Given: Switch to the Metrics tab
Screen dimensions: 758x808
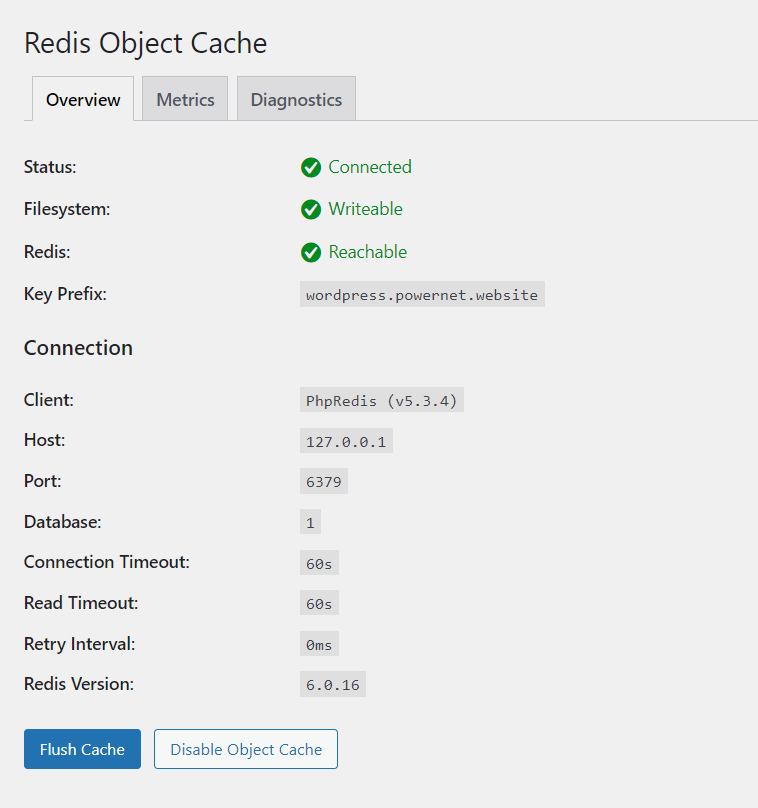Looking at the screenshot, I should [185, 99].
